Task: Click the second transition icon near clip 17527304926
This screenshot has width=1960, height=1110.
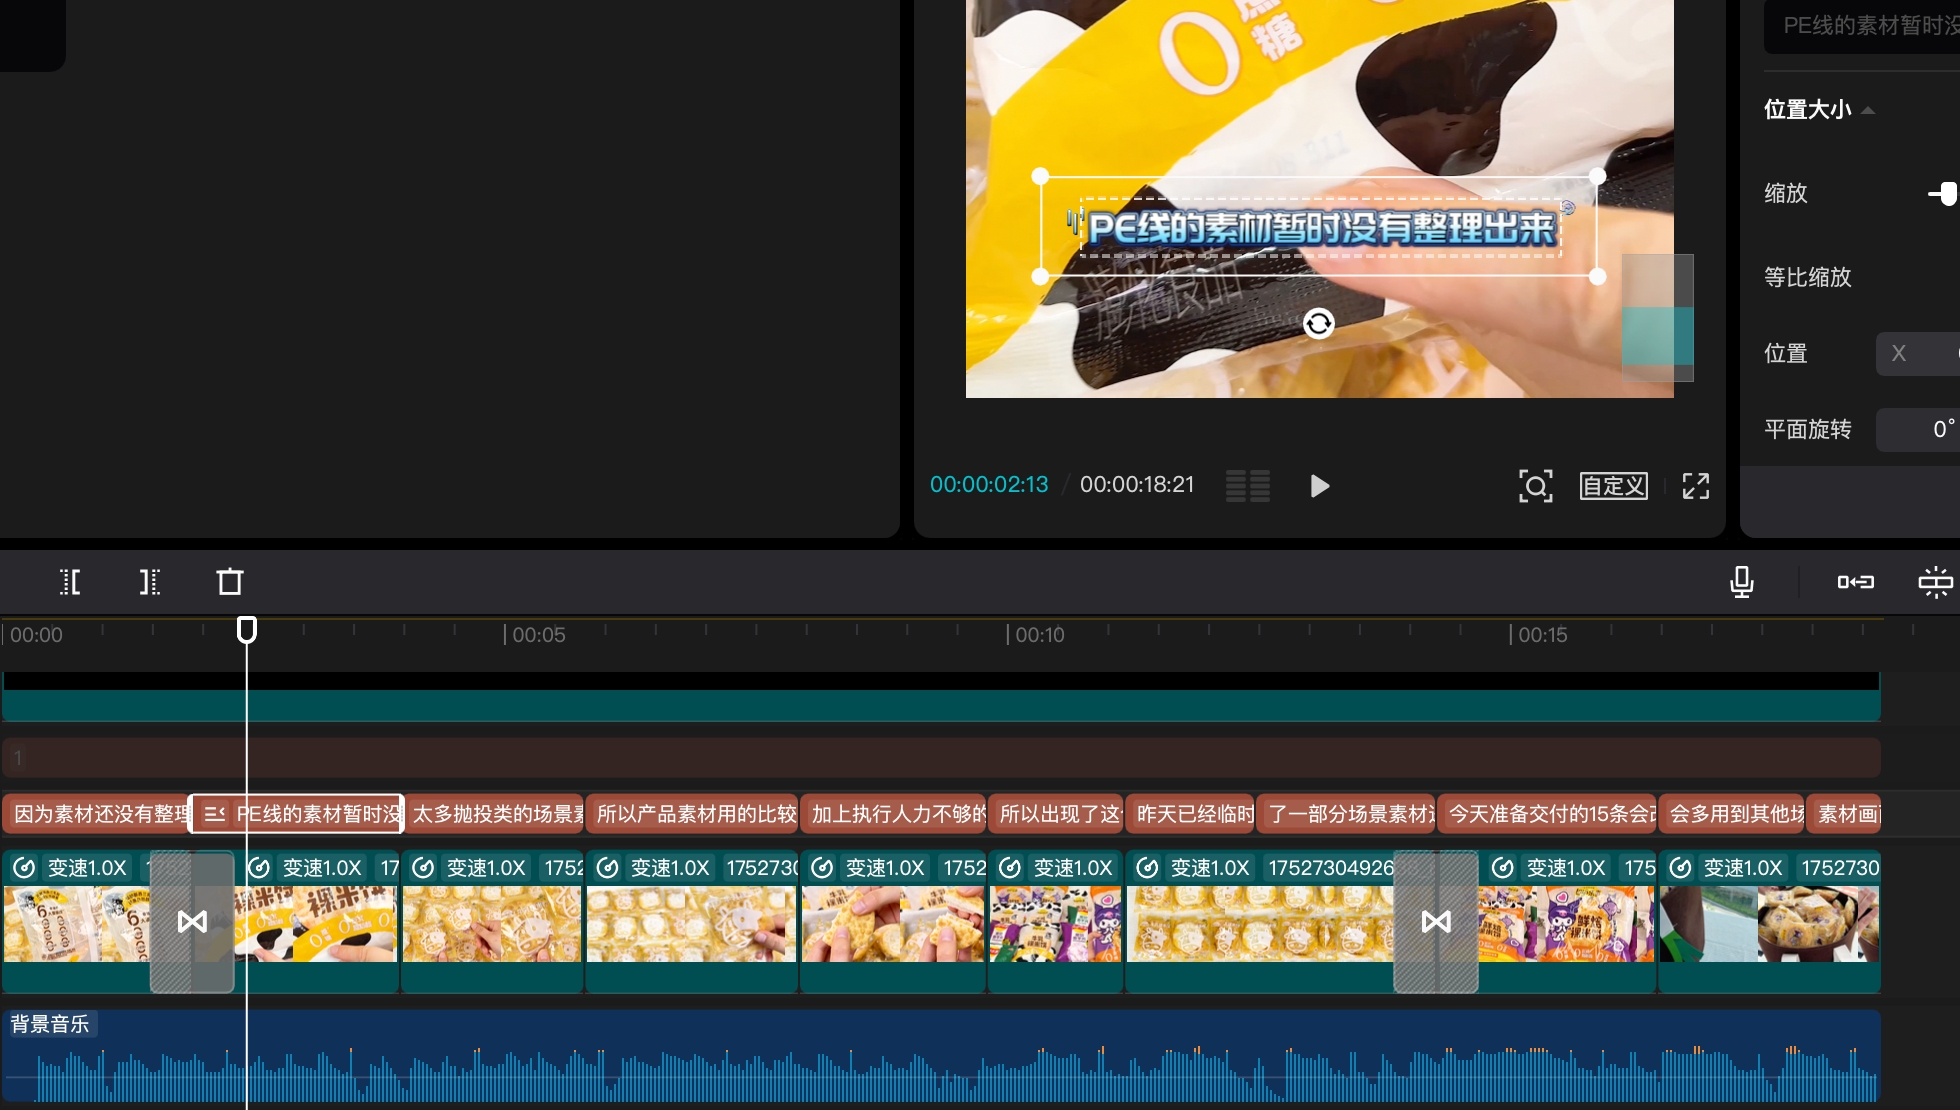Action: tap(1436, 921)
